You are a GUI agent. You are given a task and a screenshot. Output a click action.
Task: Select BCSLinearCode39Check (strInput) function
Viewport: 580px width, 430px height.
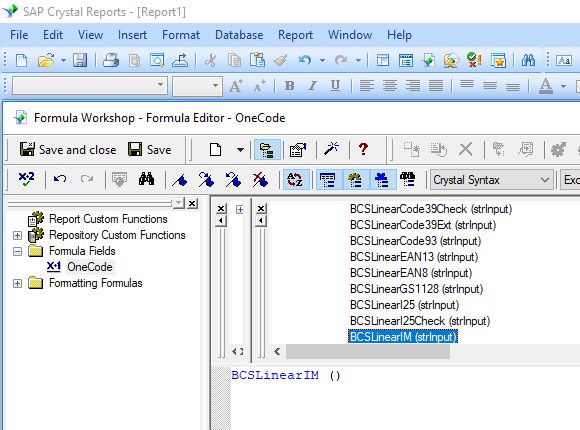tap(431, 209)
